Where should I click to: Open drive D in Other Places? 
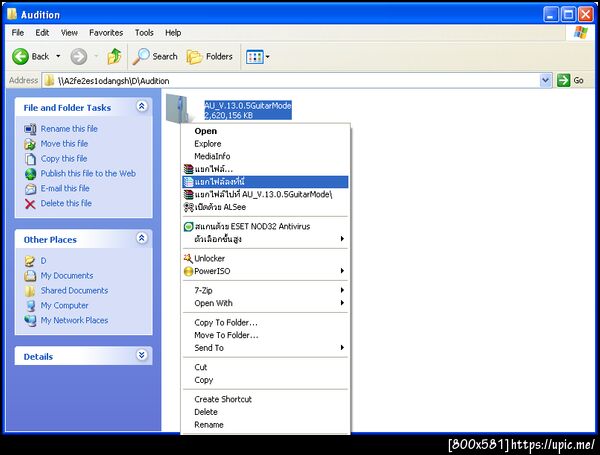pos(43,261)
